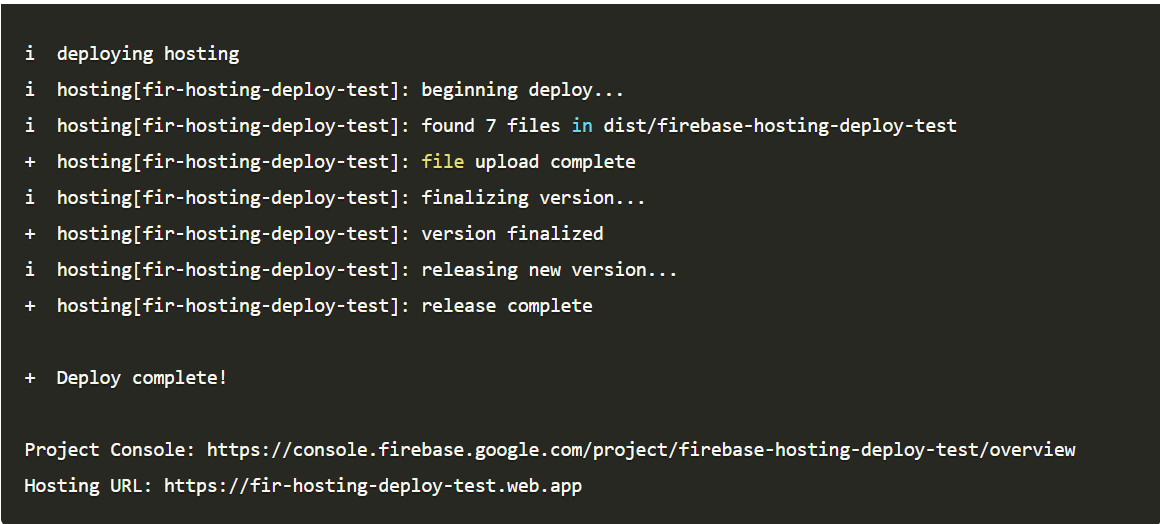Click the plus marker on the "version finalized" line
This screenshot has height=524, width=1160.
pos(30,234)
